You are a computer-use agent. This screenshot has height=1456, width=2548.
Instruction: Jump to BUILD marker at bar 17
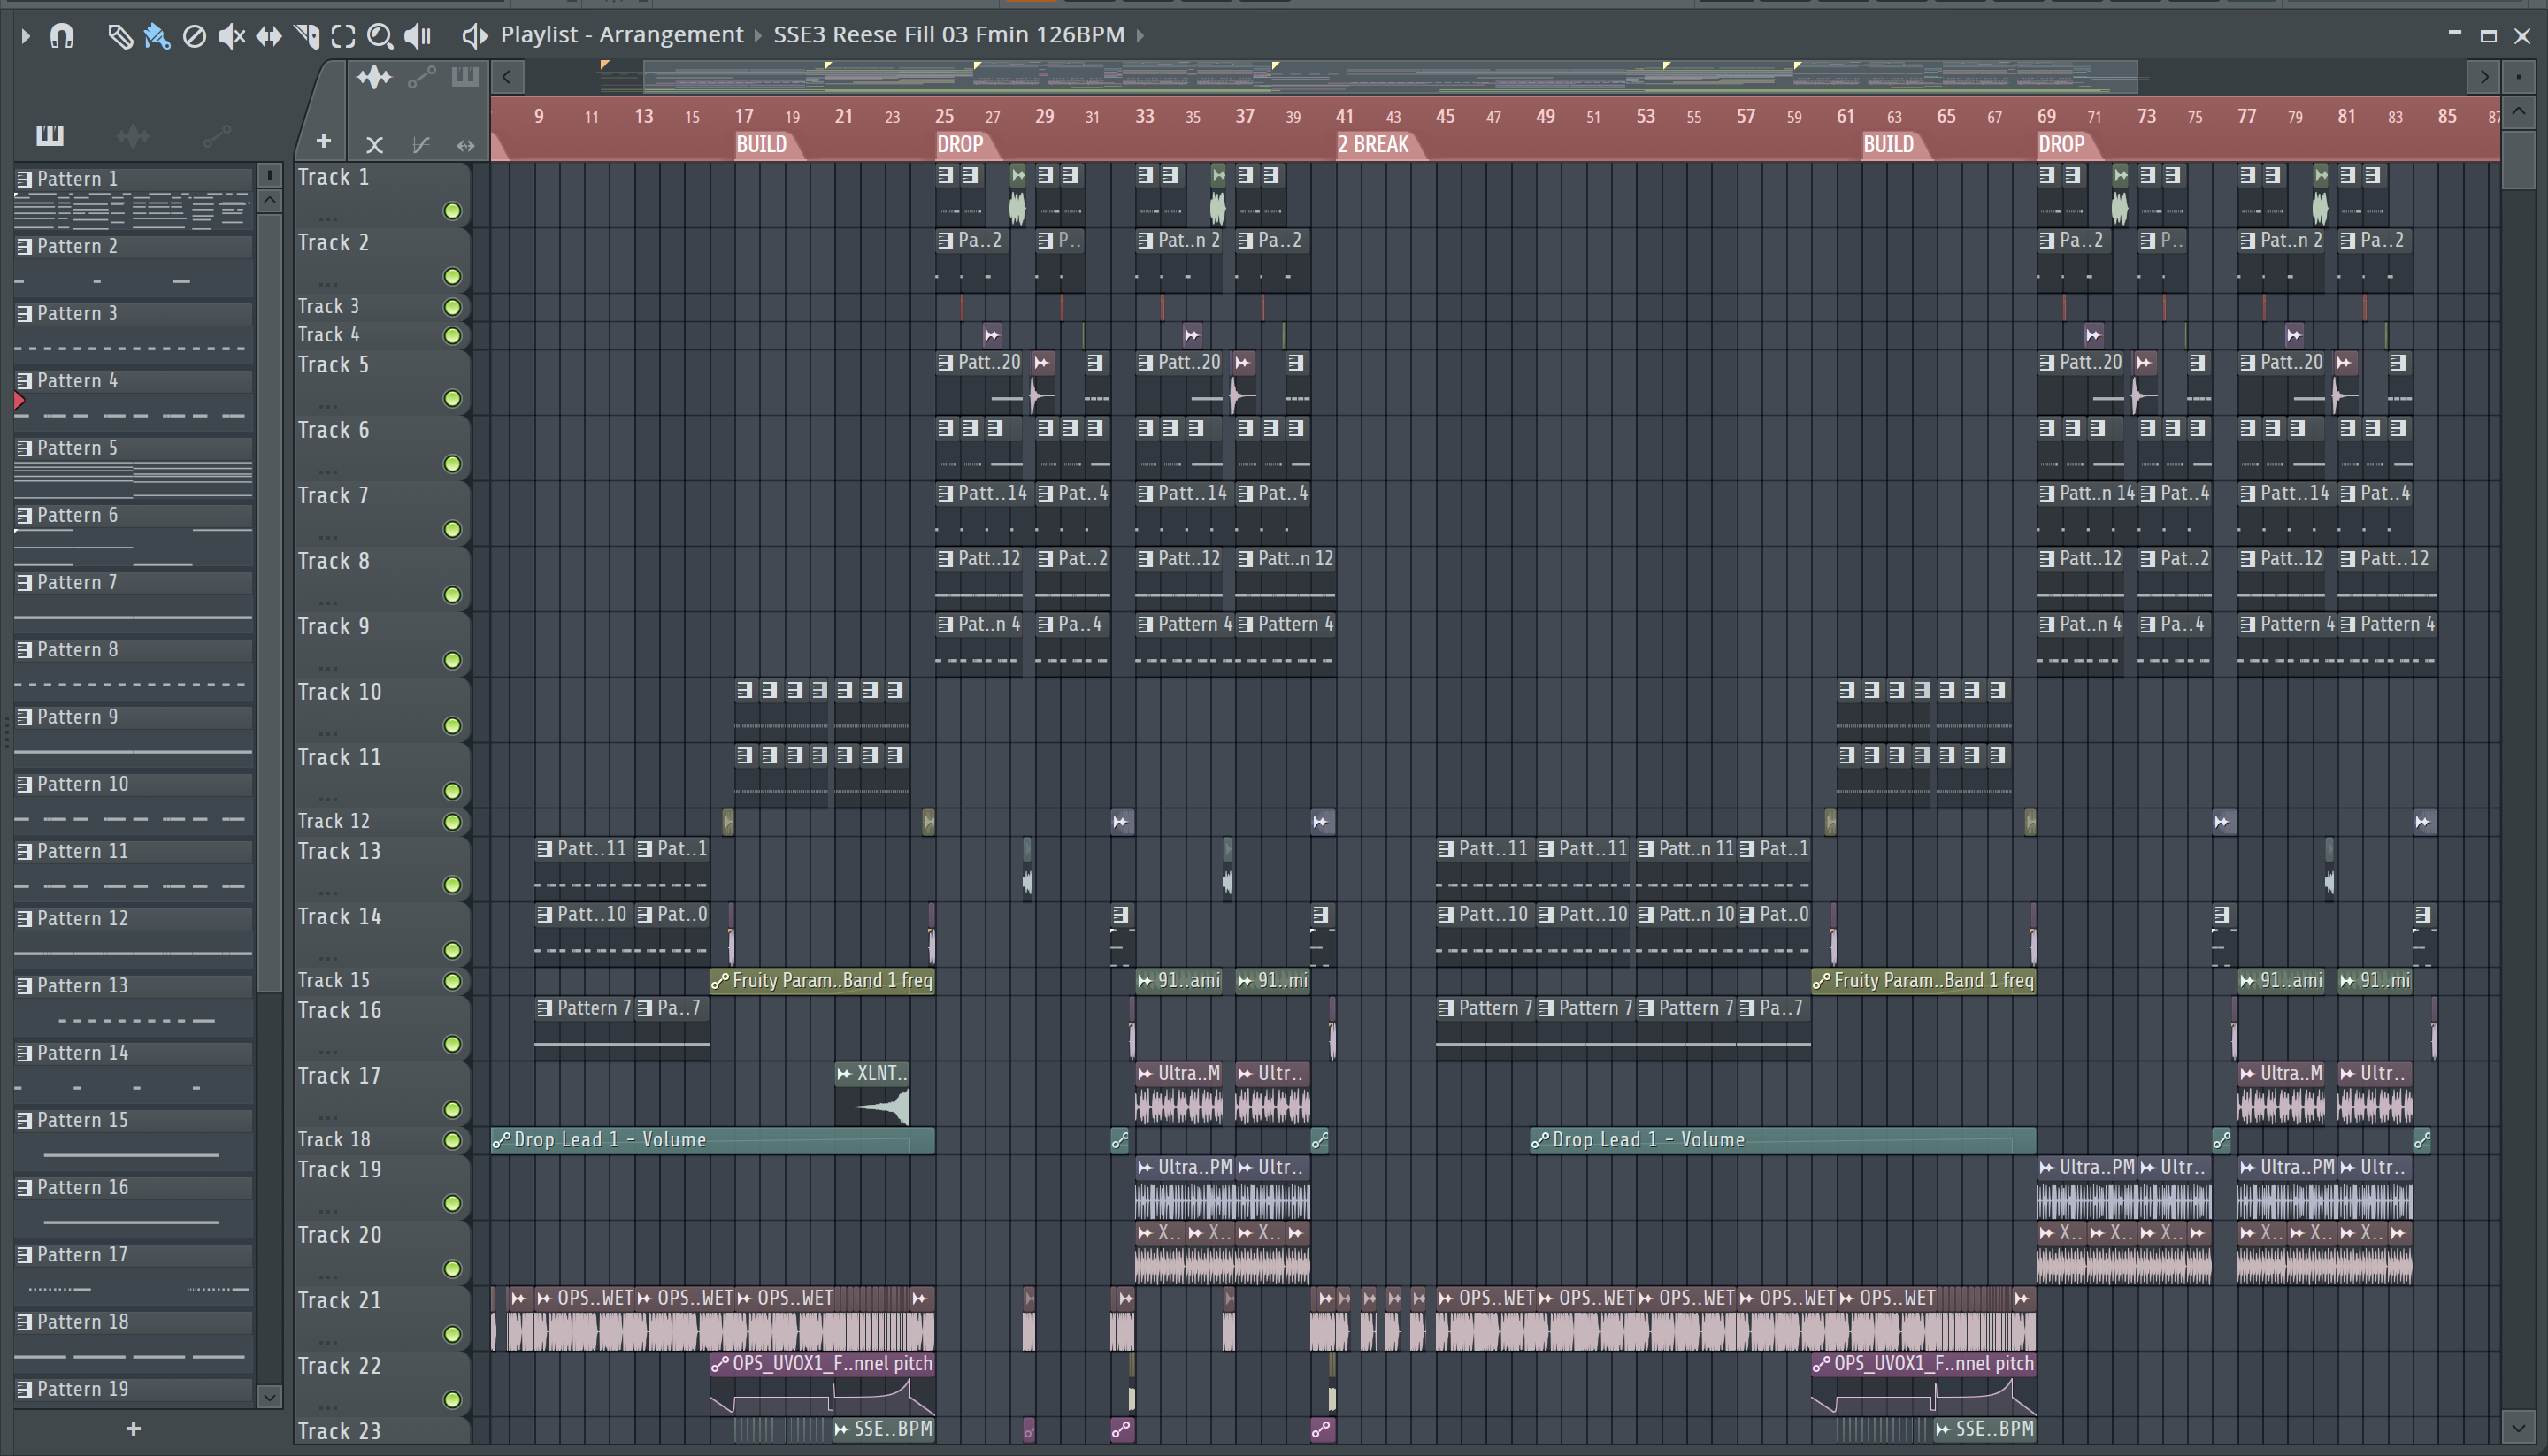[x=761, y=145]
